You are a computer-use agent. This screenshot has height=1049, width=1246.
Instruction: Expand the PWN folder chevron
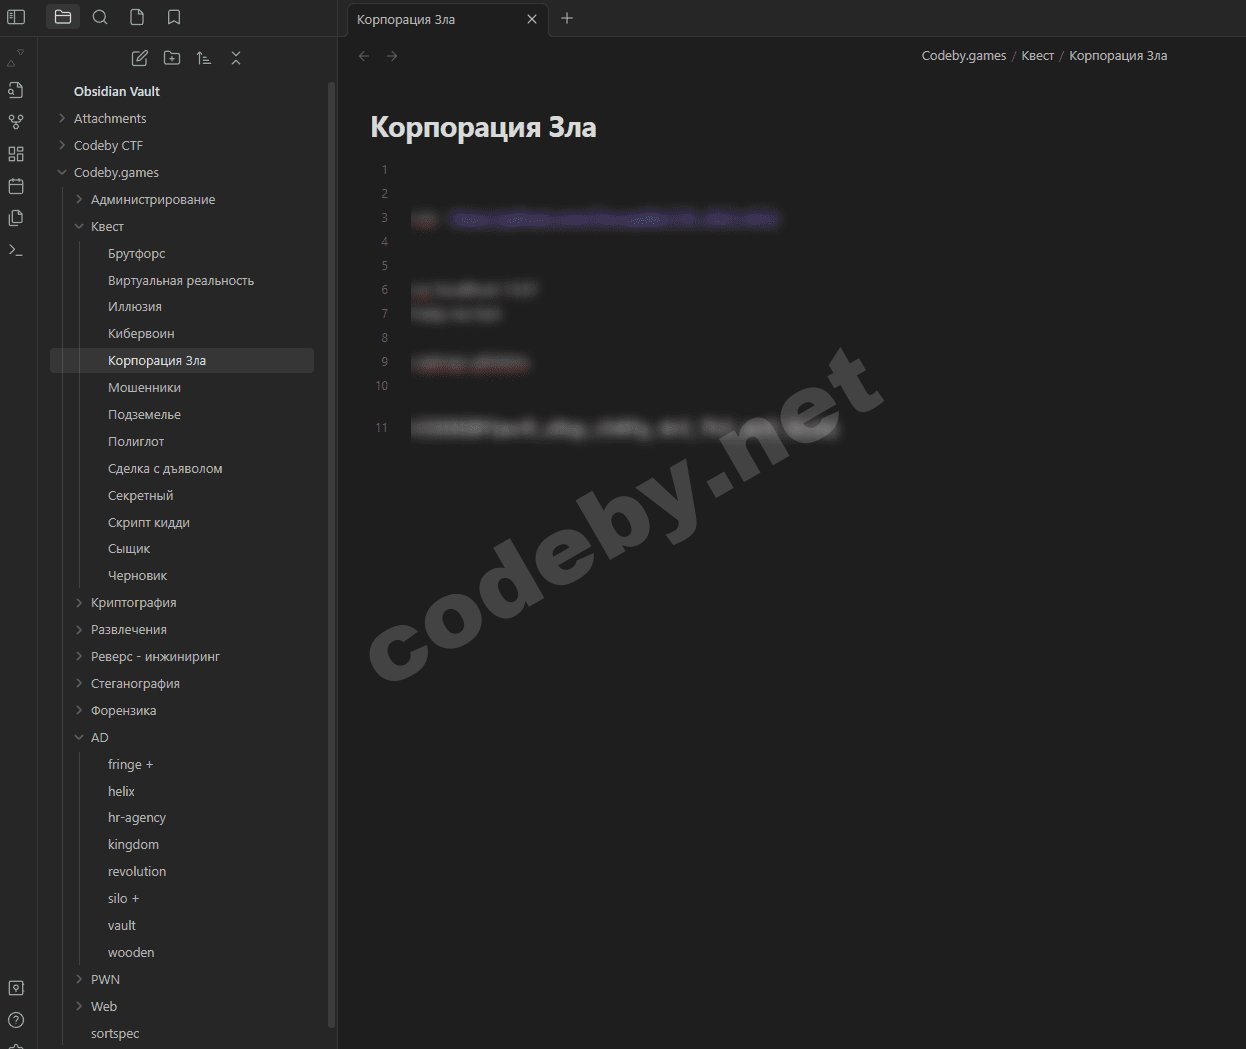pos(79,979)
